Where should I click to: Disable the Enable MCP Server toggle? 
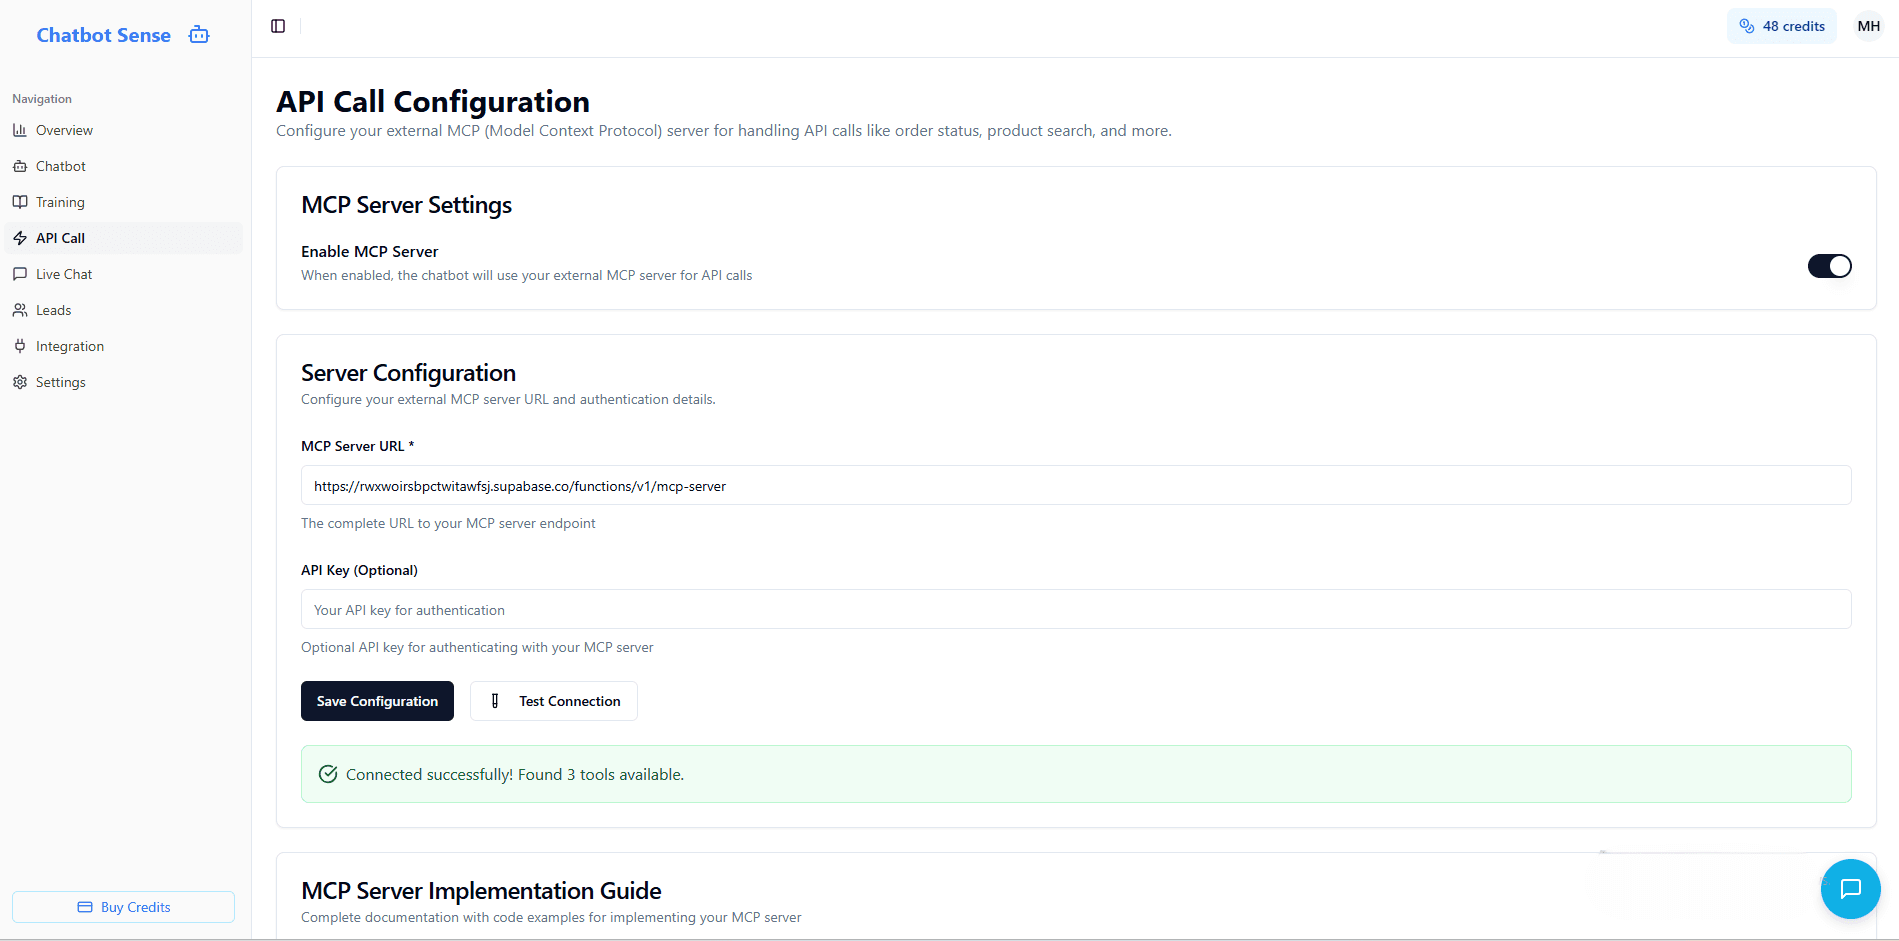click(x=1829, y=266)
